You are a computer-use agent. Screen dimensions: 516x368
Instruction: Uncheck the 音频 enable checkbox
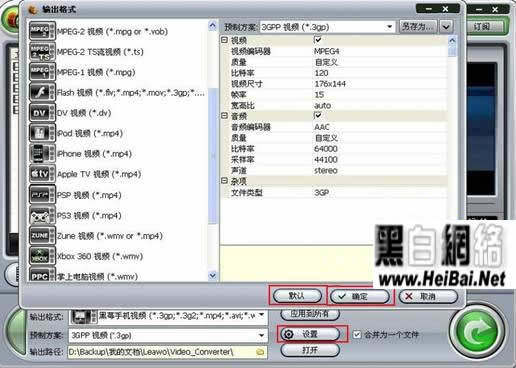[318, 116]
